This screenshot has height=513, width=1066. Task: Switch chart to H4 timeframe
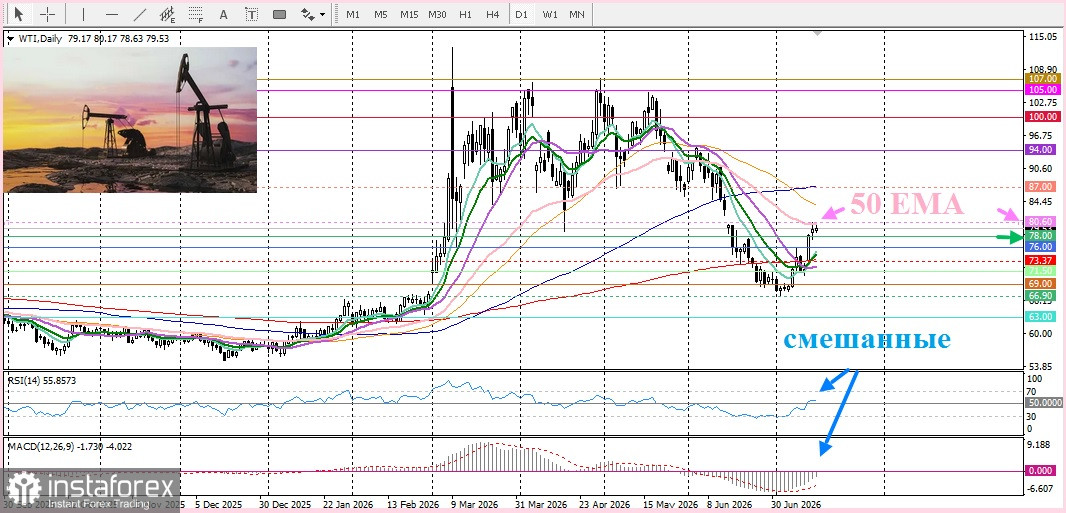coord(493,14)
